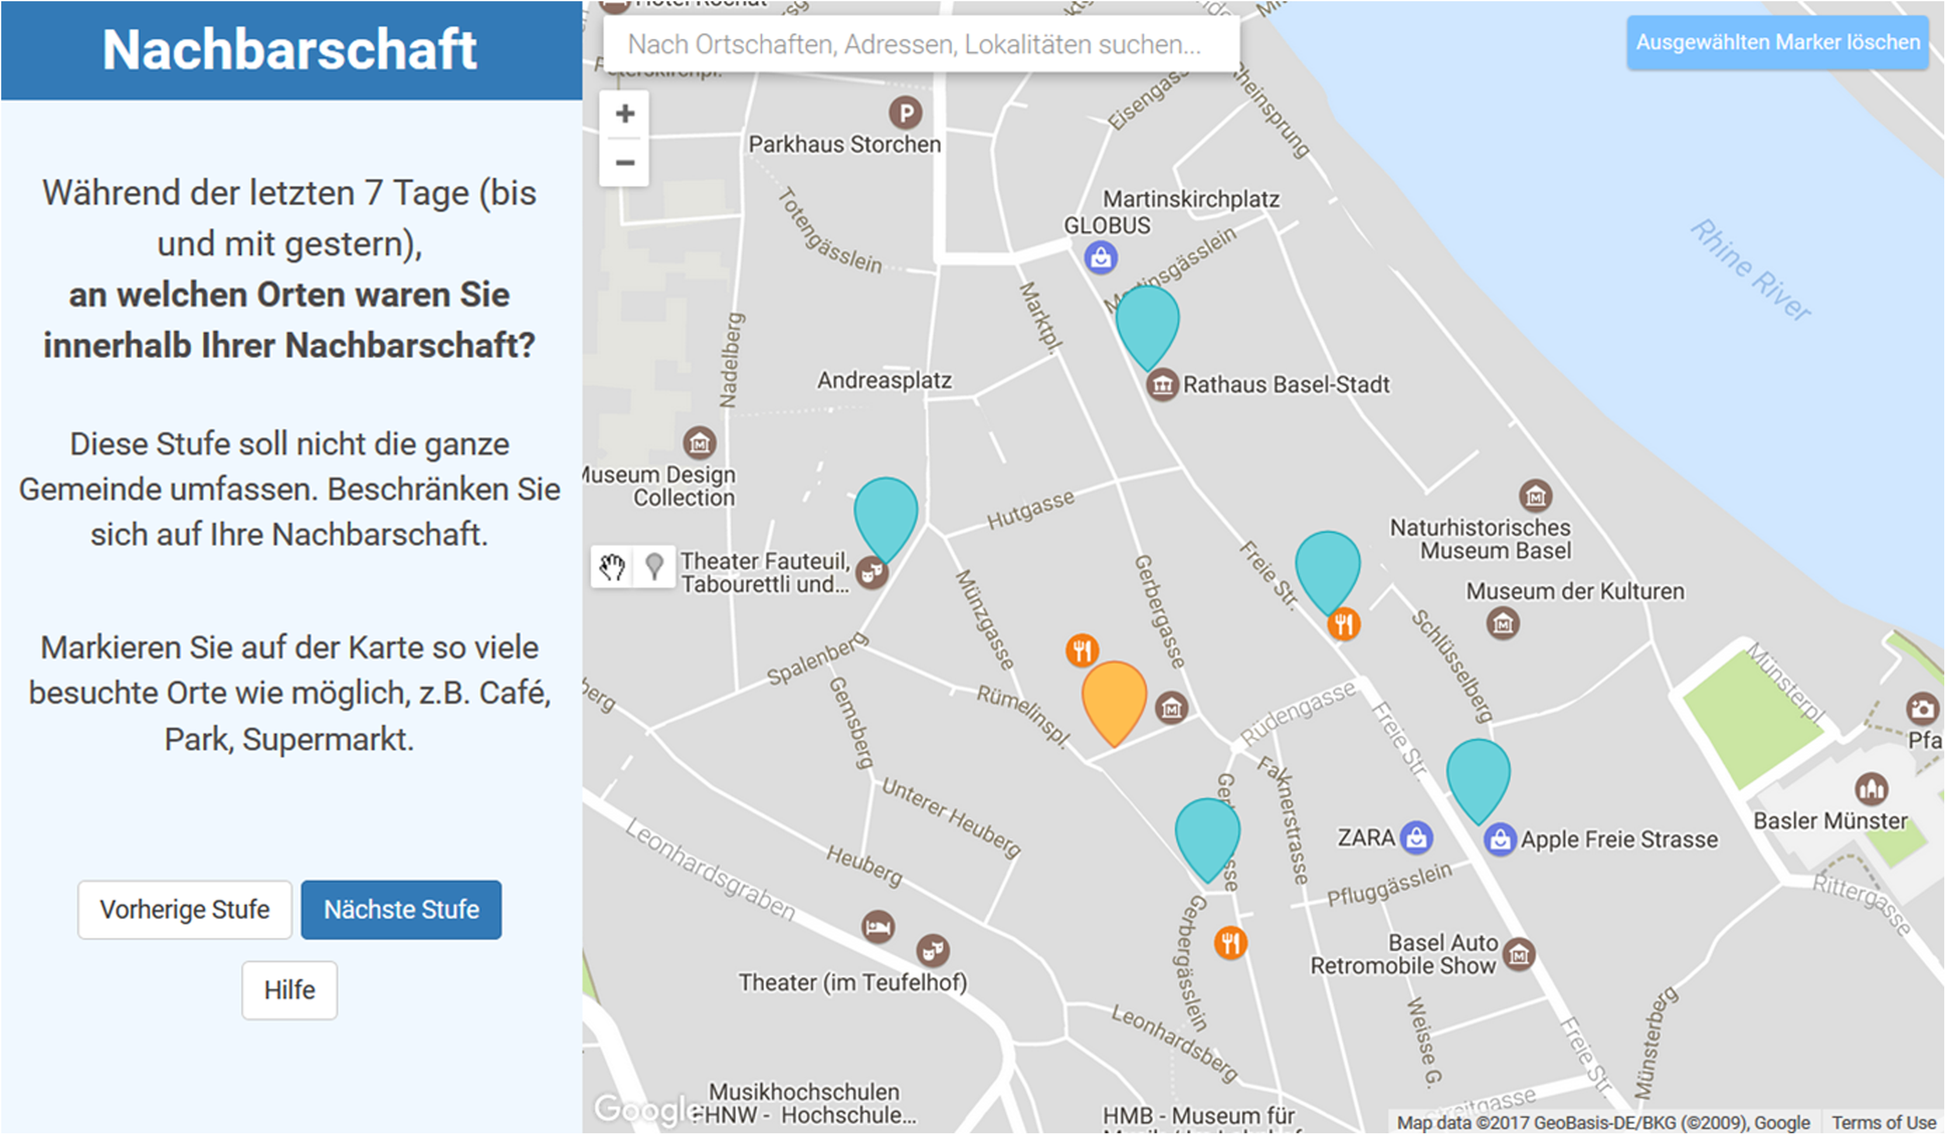
Task: Zoom in on the map
Action: click(x=624, y=114)
